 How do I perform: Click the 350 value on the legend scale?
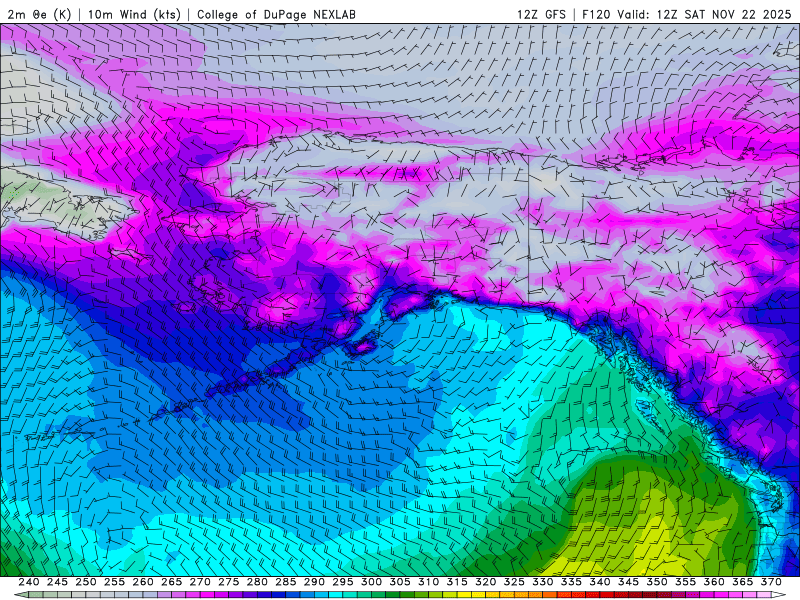point(657,582)
